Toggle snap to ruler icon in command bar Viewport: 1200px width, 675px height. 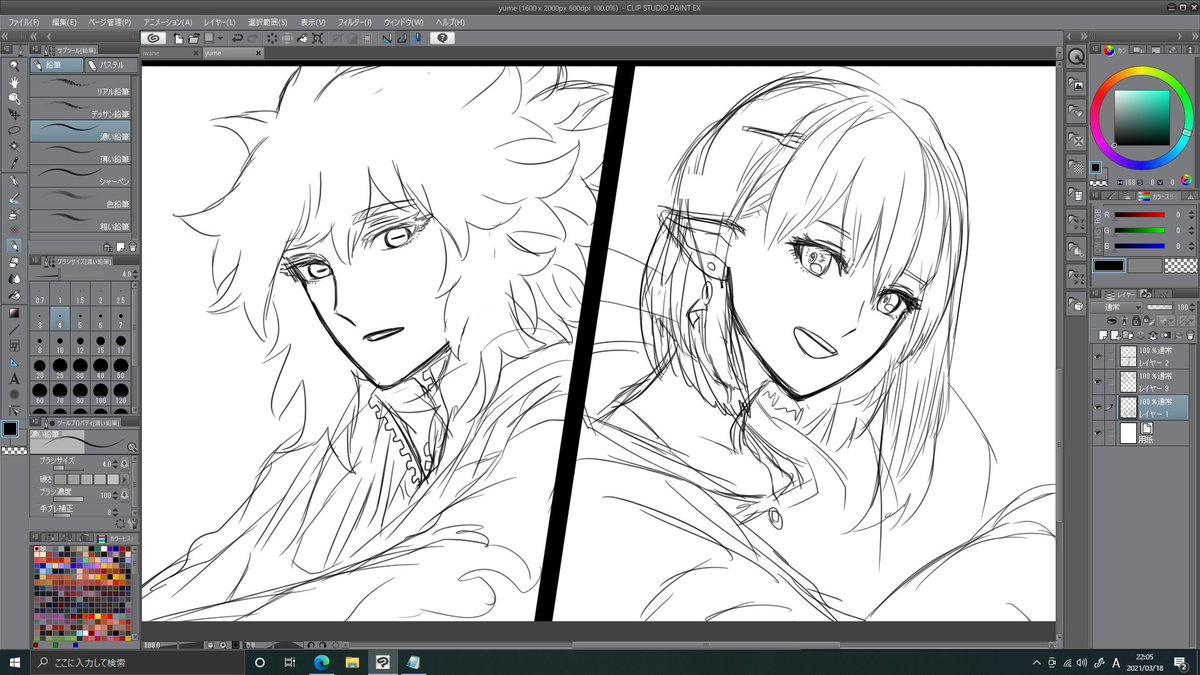pos(387,38)
